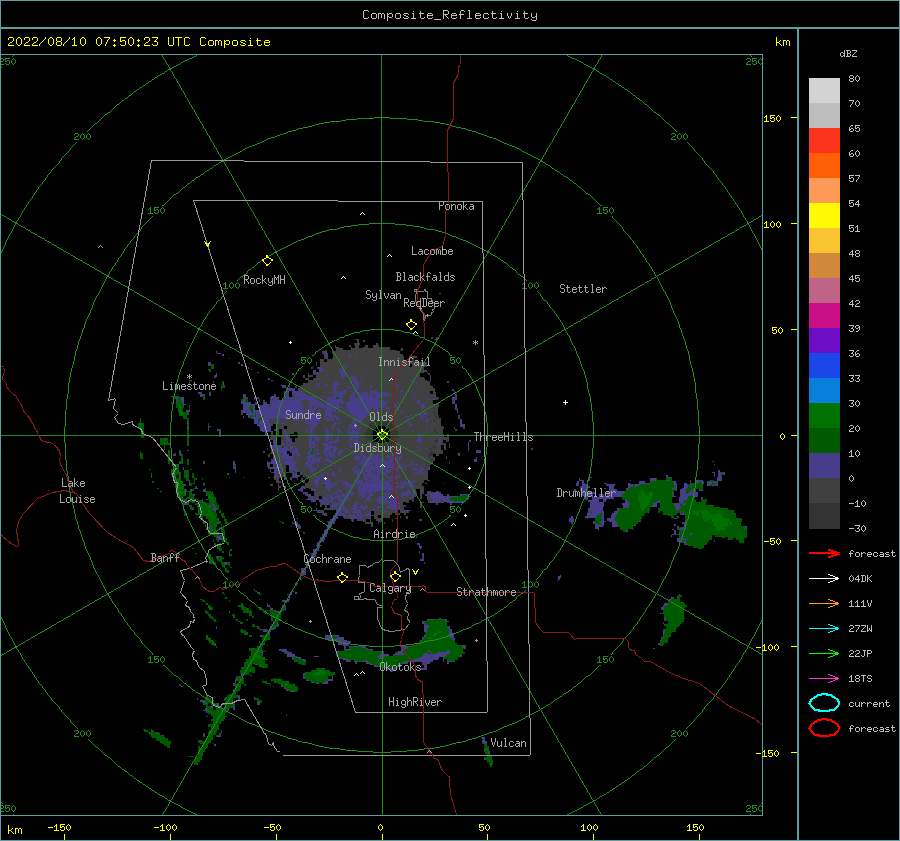Select the yellow diamond marker above Calgary label
This screenshot has height=841, width=900.
(395, 576)
